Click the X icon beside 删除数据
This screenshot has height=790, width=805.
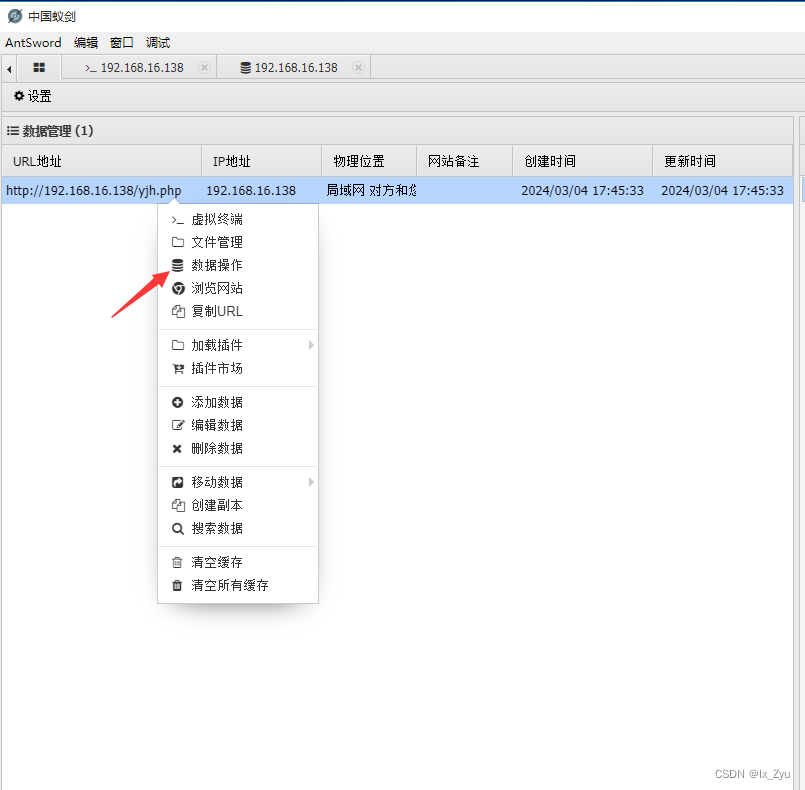(x=177, y=449)
